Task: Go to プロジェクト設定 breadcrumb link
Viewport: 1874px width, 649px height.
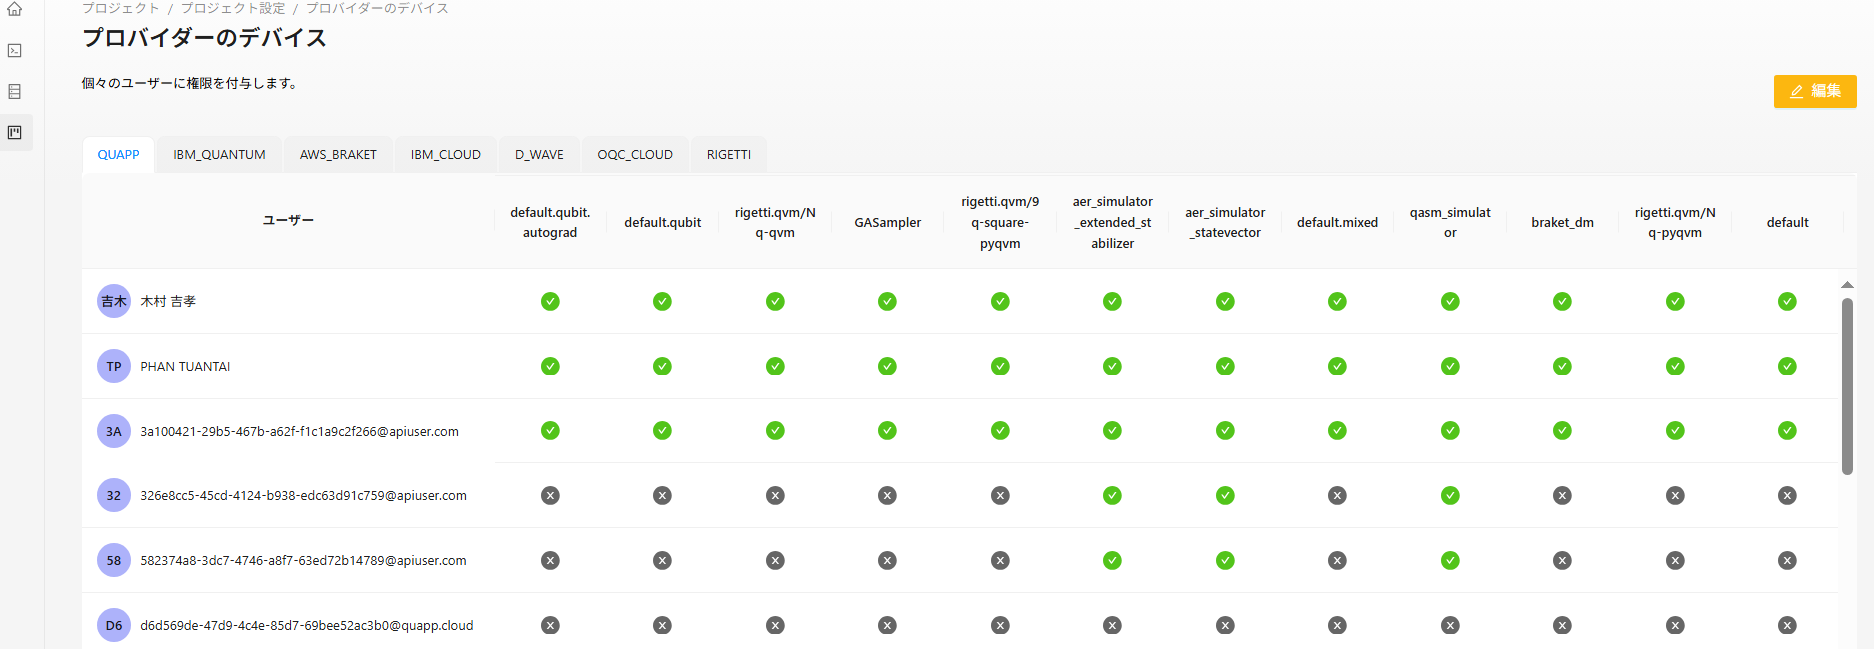Action: 233,8
